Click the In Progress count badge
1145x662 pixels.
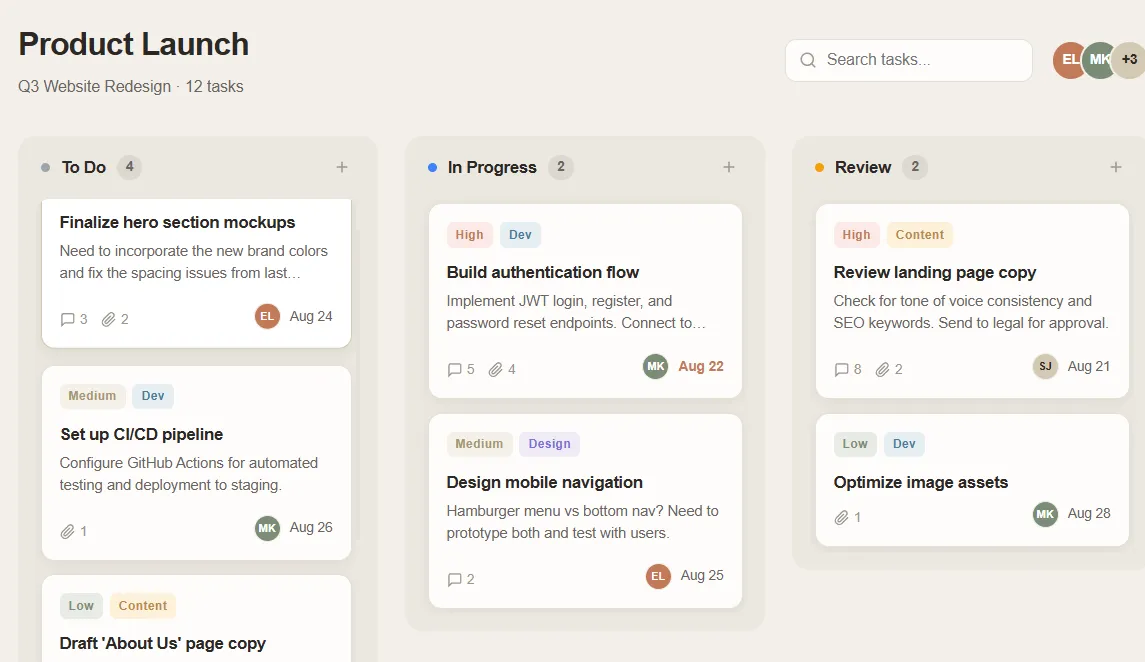pyautogui.click(x=561, y=167)
